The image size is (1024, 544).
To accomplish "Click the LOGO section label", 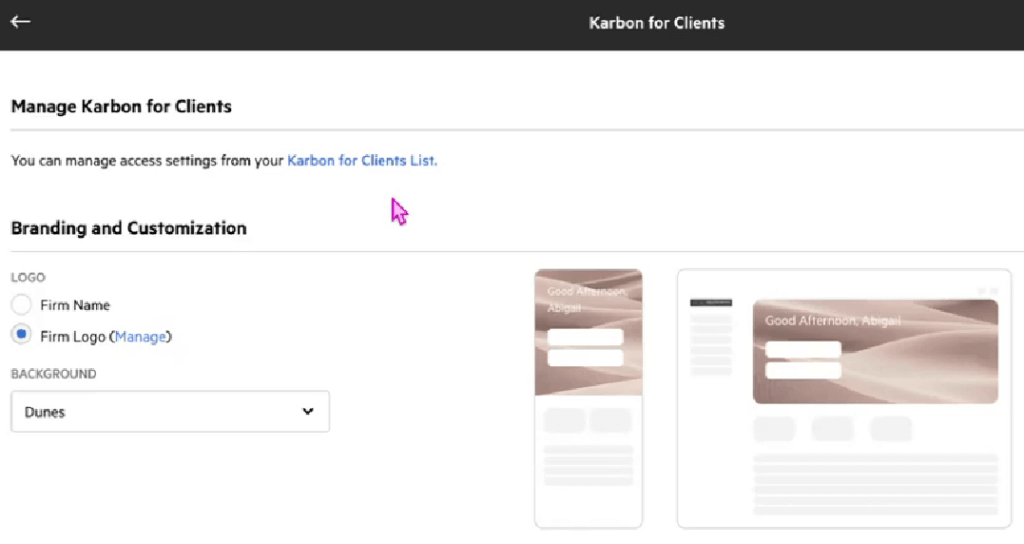I will pos(28,277).
